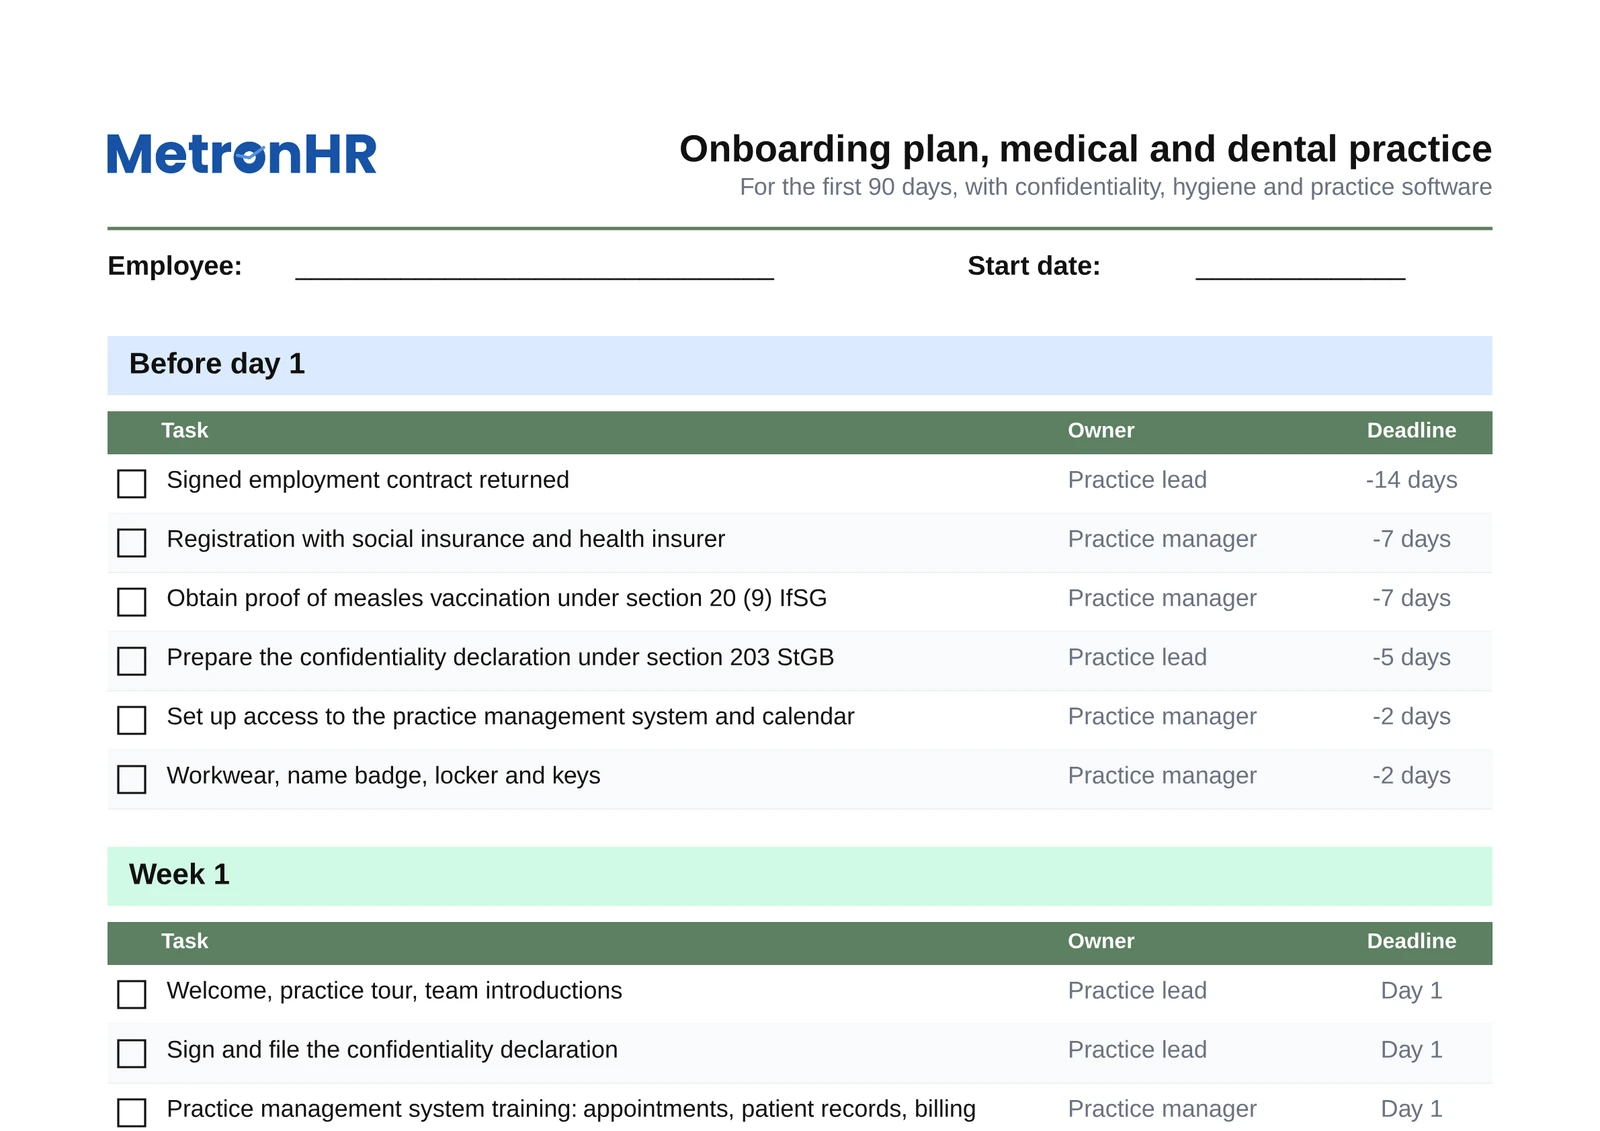Click Practice lead owner for Sign and file row

[x=1137, y=1050]
